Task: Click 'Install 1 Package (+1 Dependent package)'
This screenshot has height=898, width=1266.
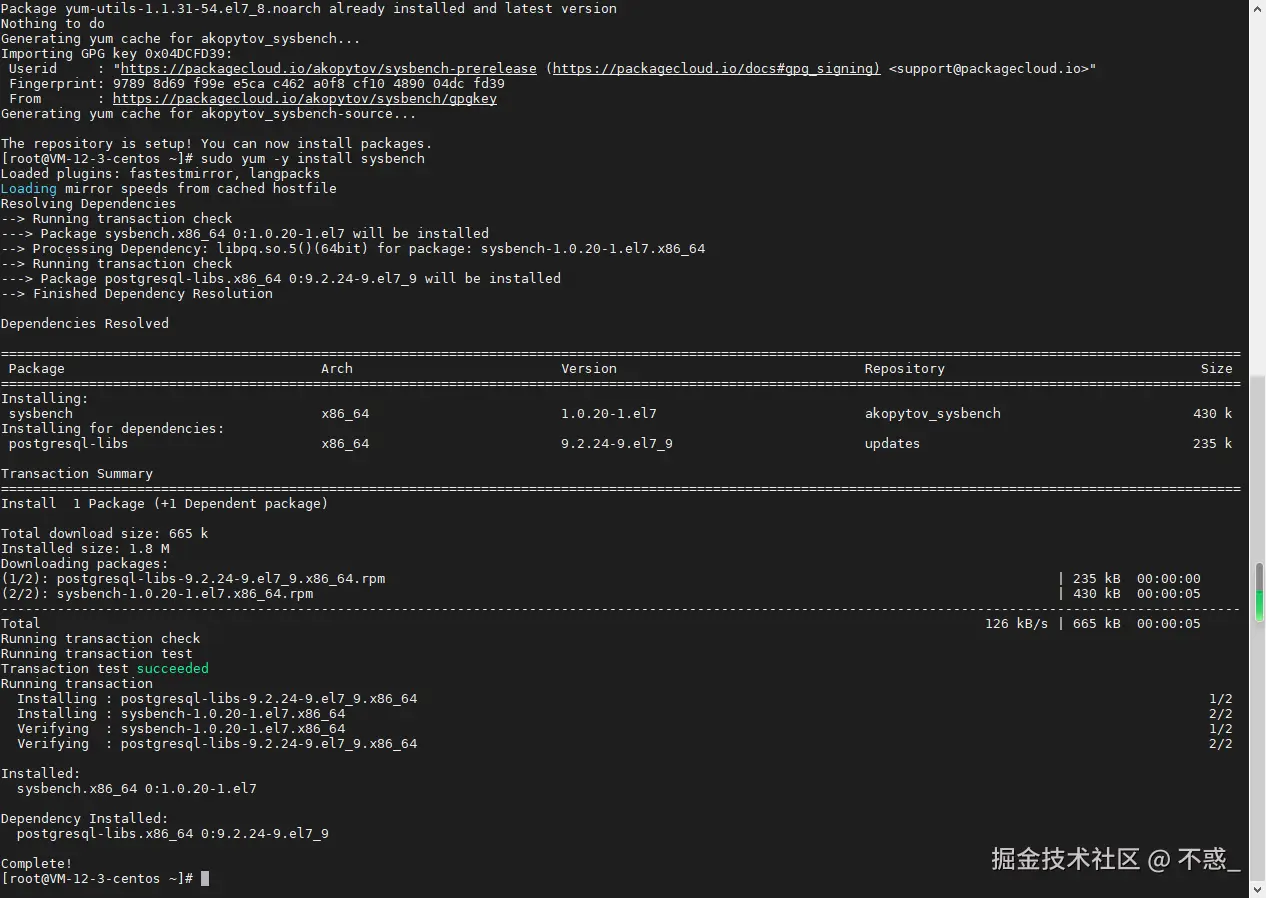Action: pyautogui.click(x=165, y=504)
